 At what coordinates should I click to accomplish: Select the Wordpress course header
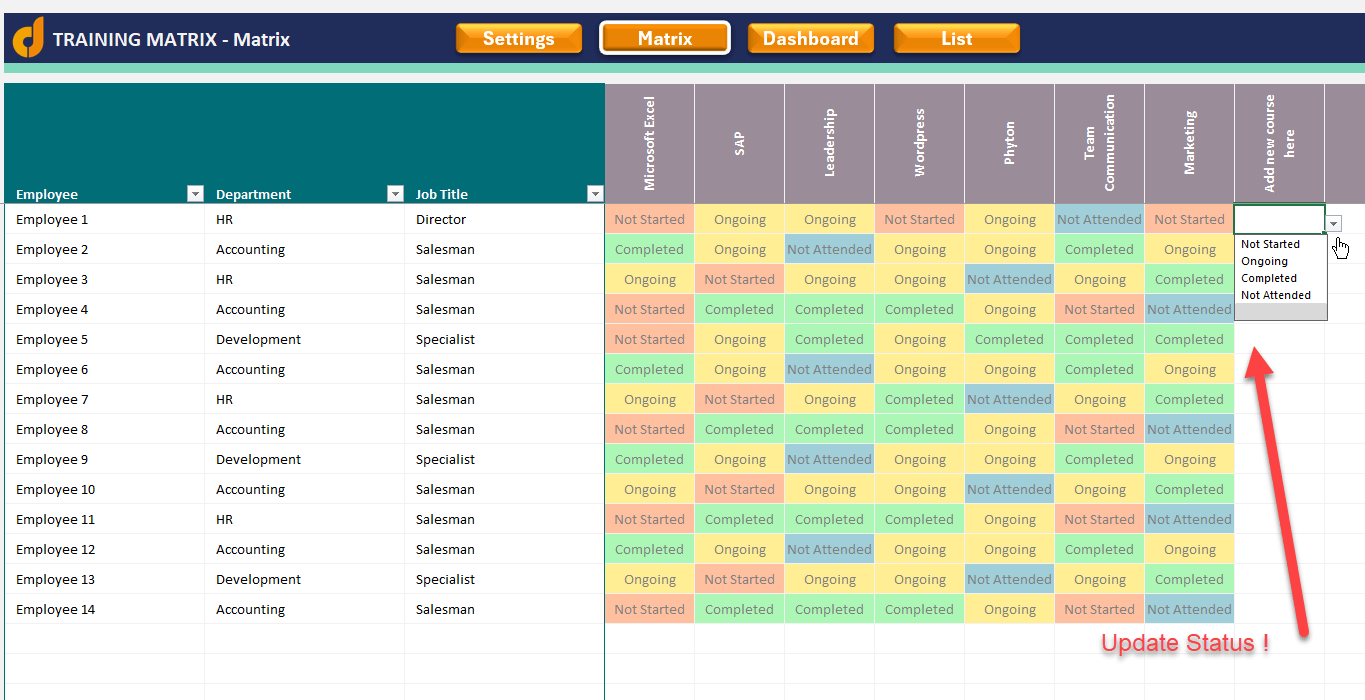click(x=920, y=143)
